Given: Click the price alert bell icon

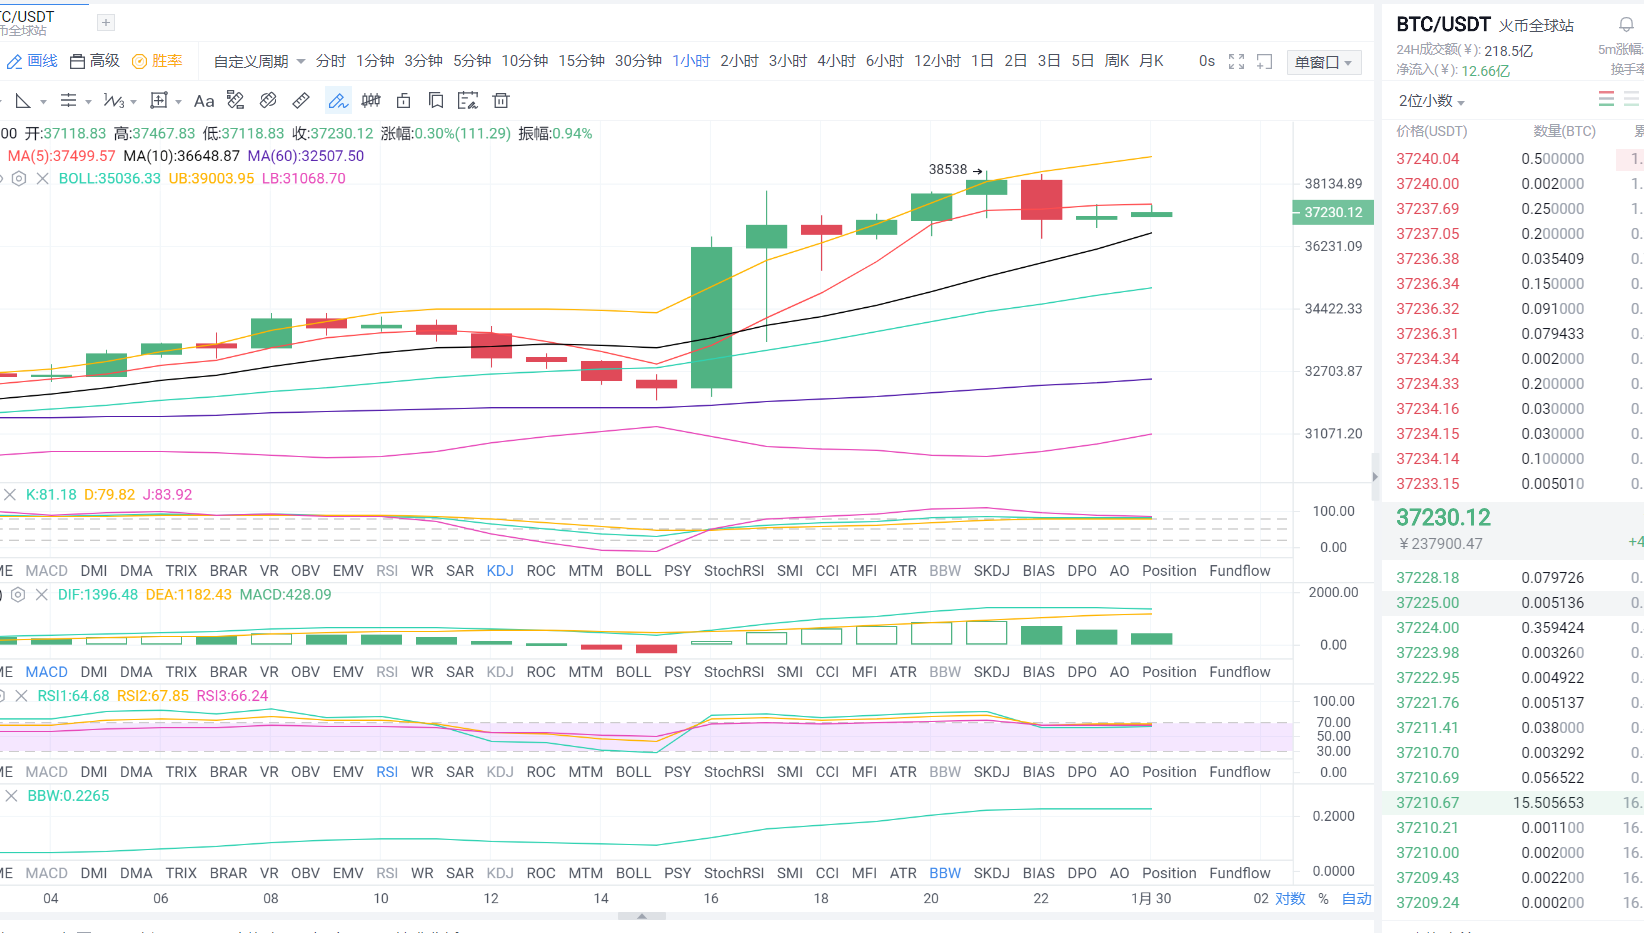Looking at the screenshot, I should [1627, 25].
